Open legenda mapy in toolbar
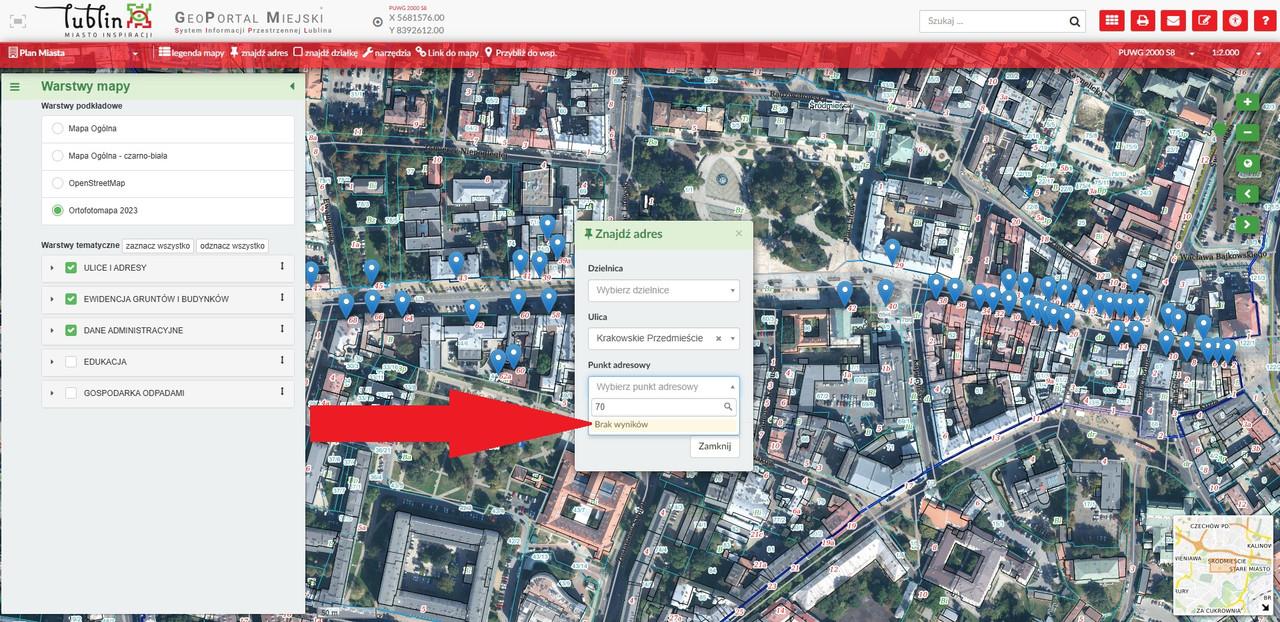The width and height of the screenshot is (1280, 622). tap(191, 52)
